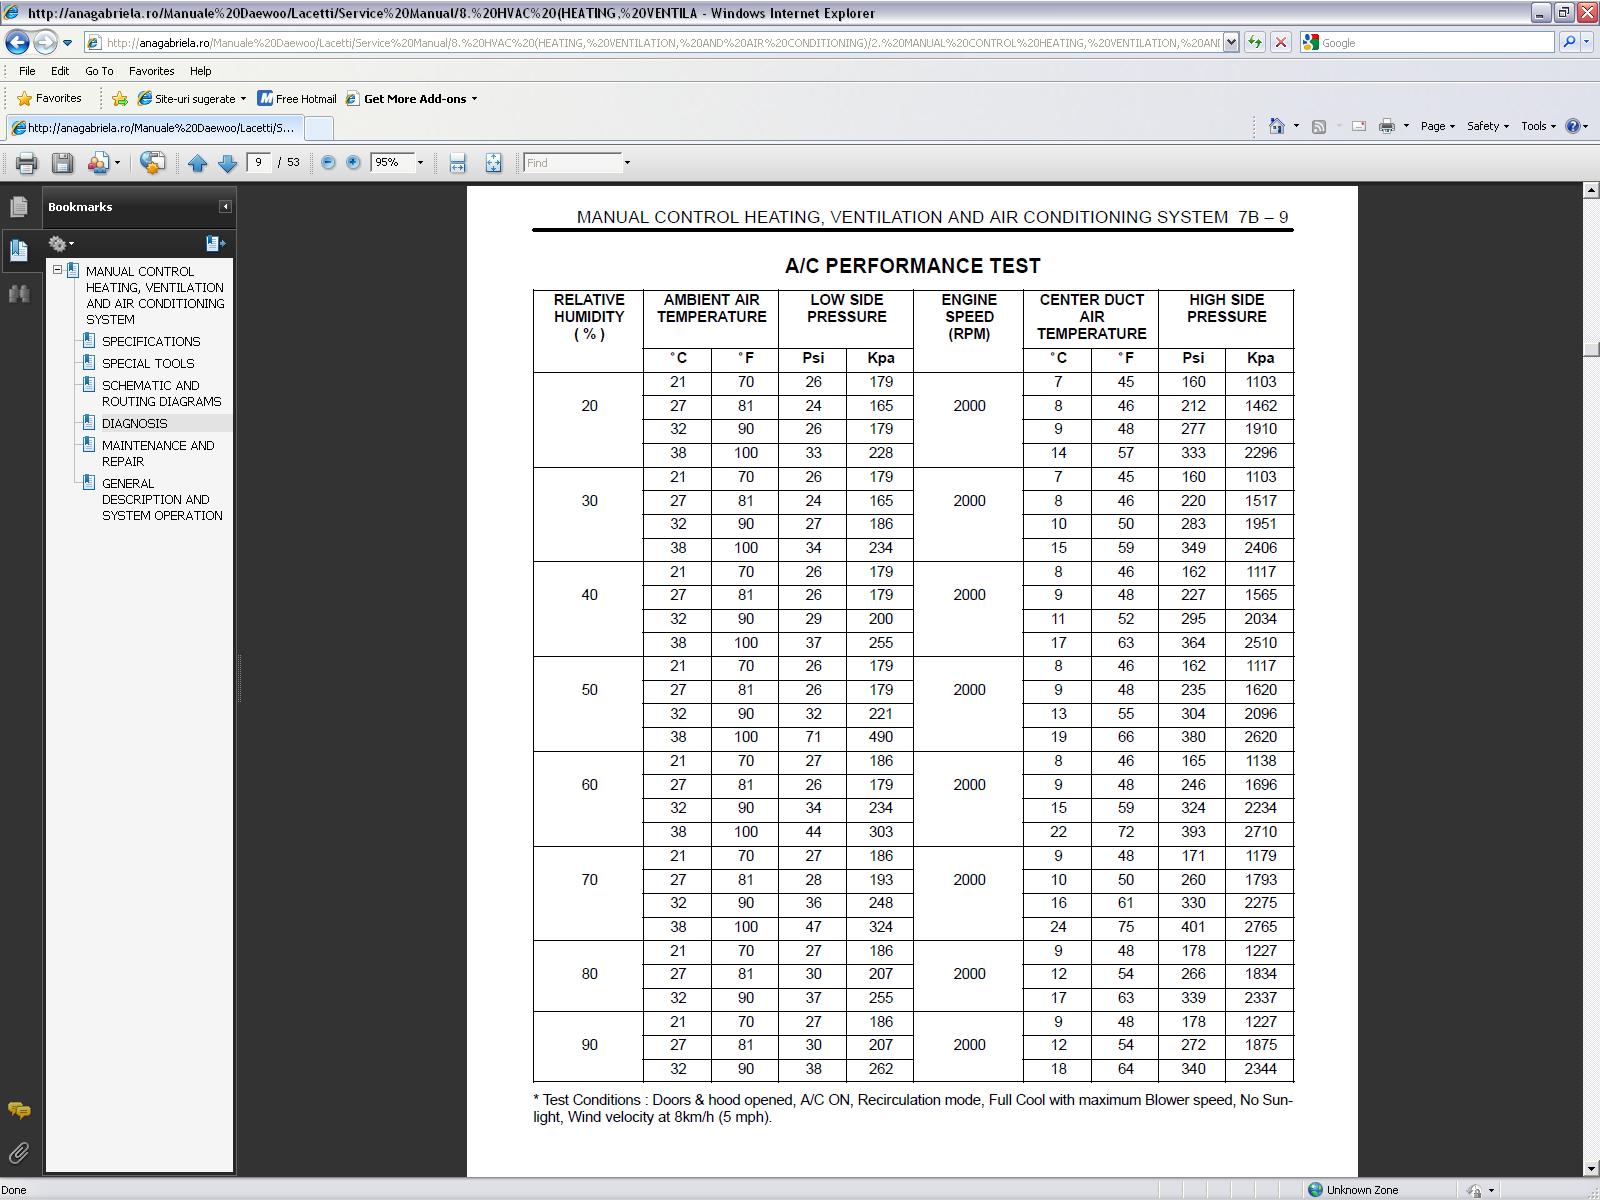Open the zoom percentage dropdown
The height and width of the screenshot is (1200, 1600).
click(x=420, y=163)
